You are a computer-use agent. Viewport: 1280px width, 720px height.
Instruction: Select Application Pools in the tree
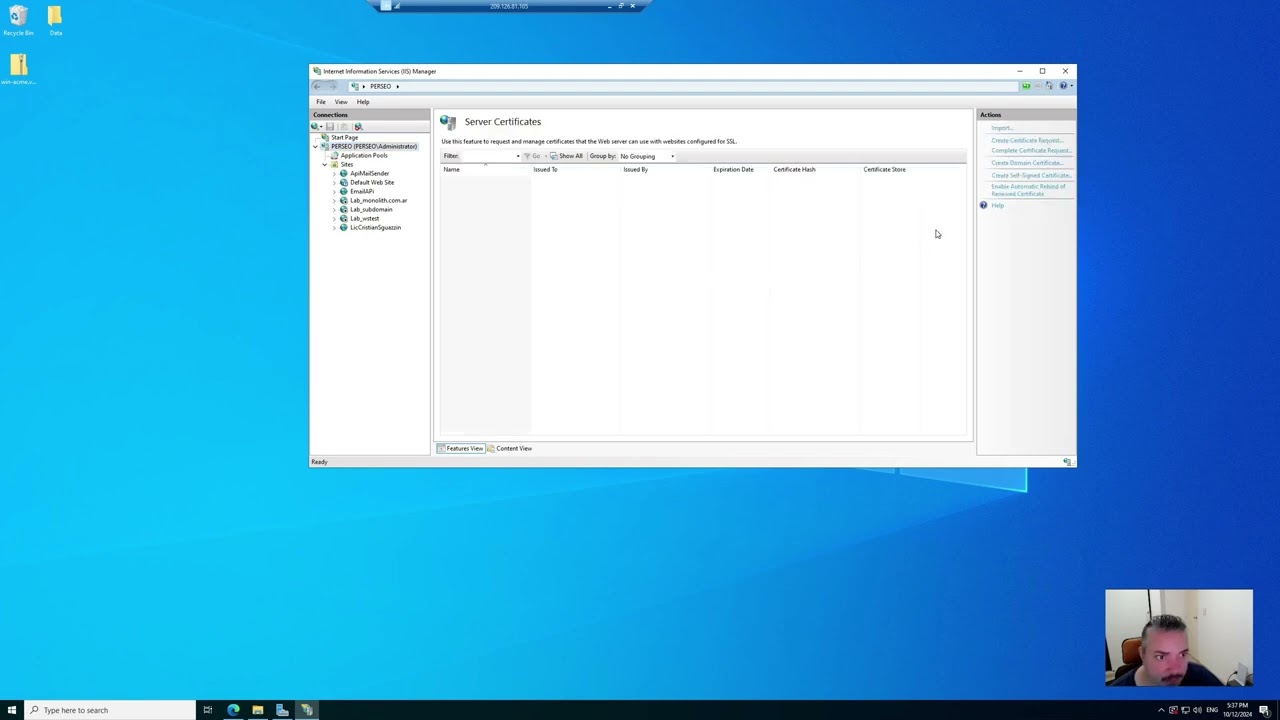358,155
